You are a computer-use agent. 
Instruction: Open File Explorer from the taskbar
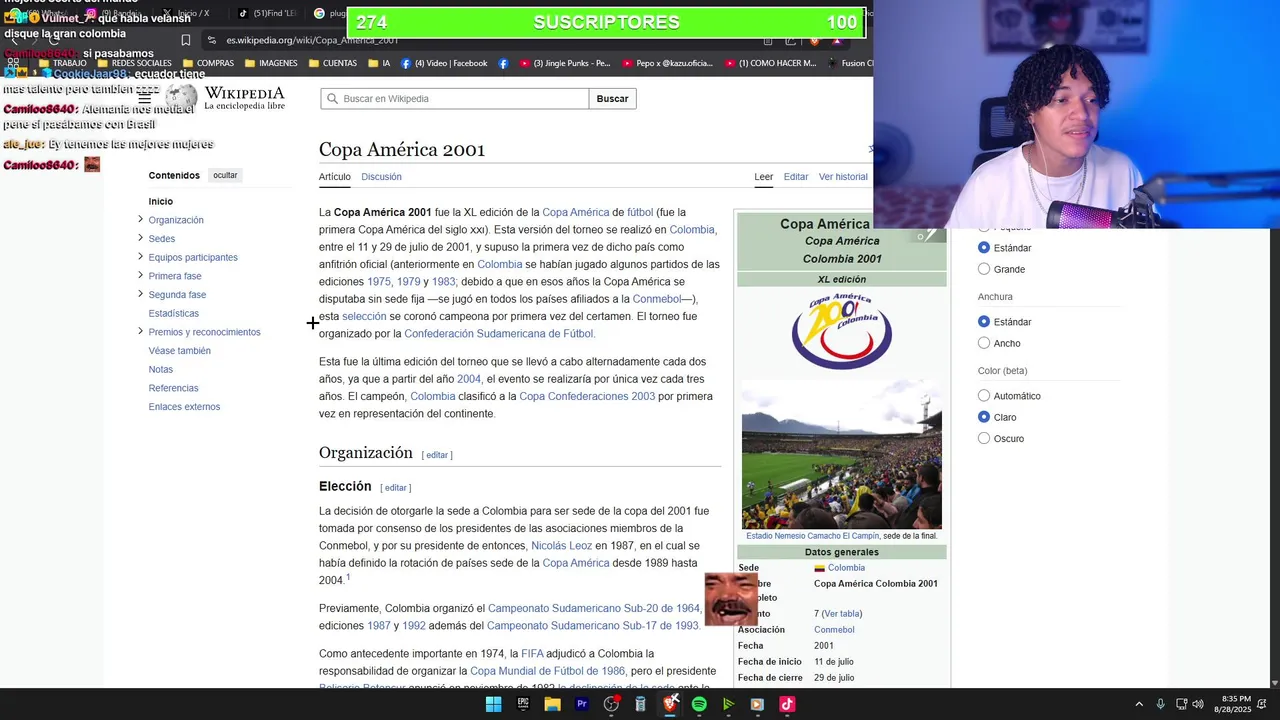(x=552, y=704)
